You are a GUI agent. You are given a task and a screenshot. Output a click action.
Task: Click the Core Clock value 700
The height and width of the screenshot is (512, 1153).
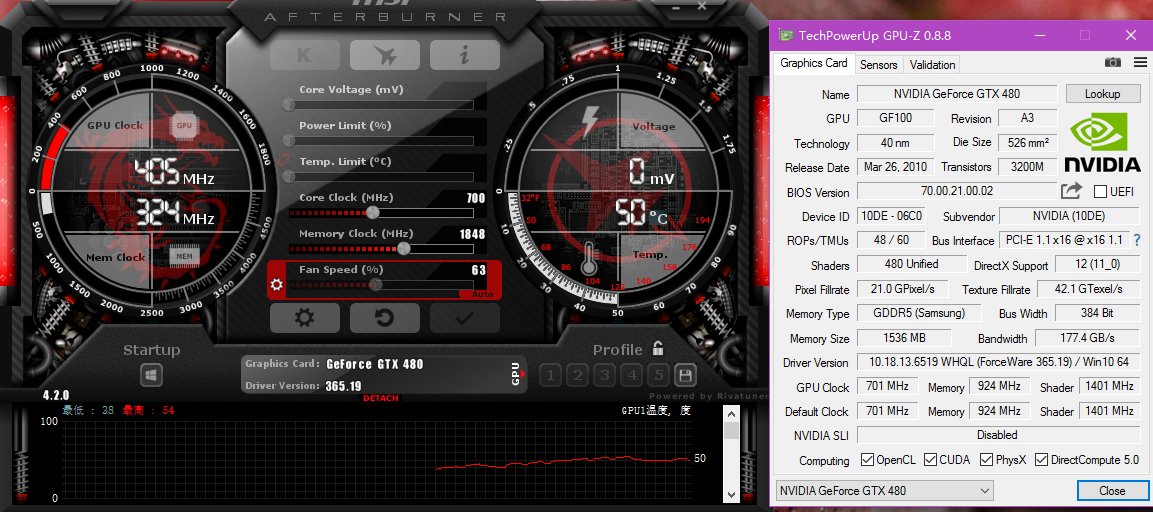(x=476, y=198)
